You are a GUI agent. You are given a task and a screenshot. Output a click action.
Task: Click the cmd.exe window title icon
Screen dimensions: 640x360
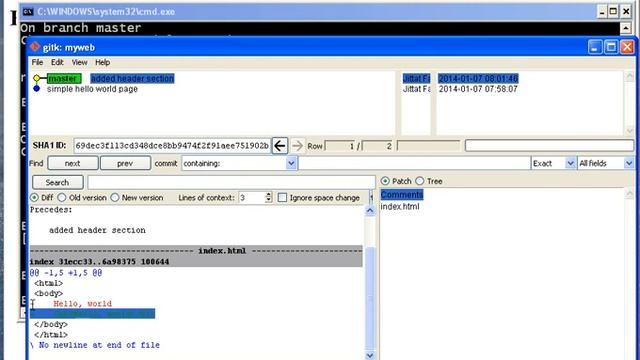(x=28, y=11)
